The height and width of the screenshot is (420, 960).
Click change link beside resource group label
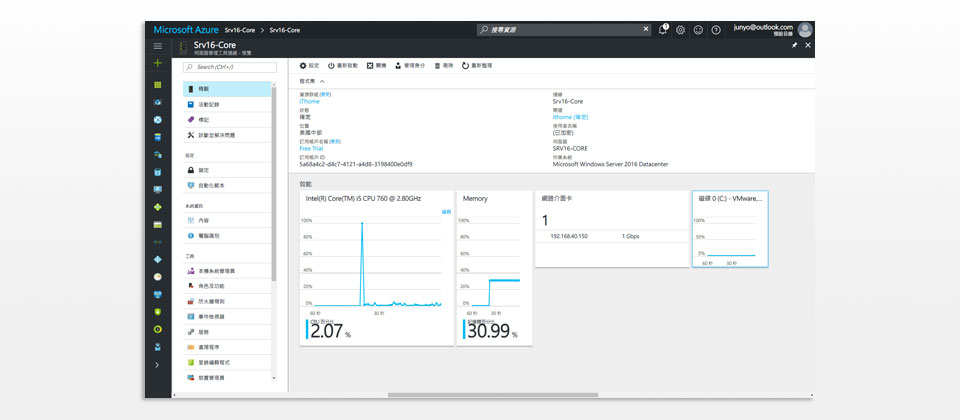(x=325, y=94)
